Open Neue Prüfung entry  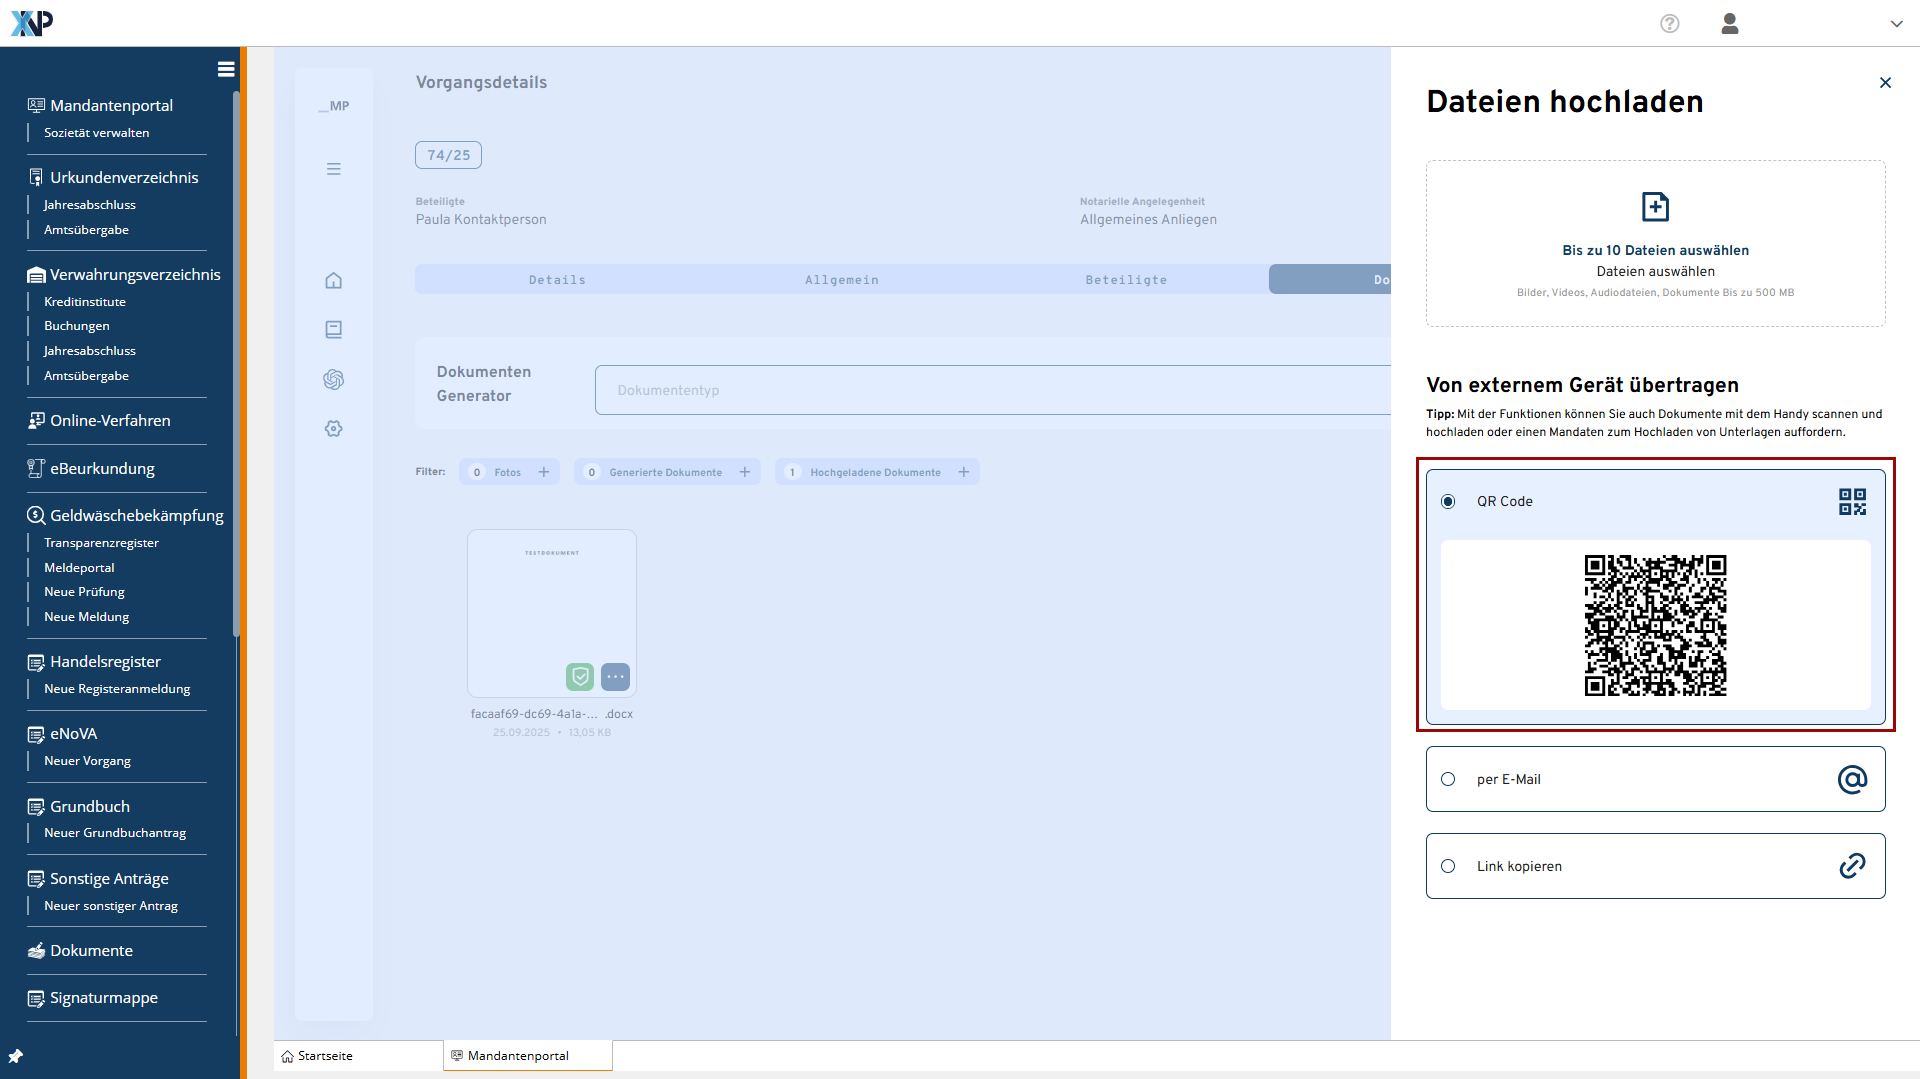coord(84,592)
